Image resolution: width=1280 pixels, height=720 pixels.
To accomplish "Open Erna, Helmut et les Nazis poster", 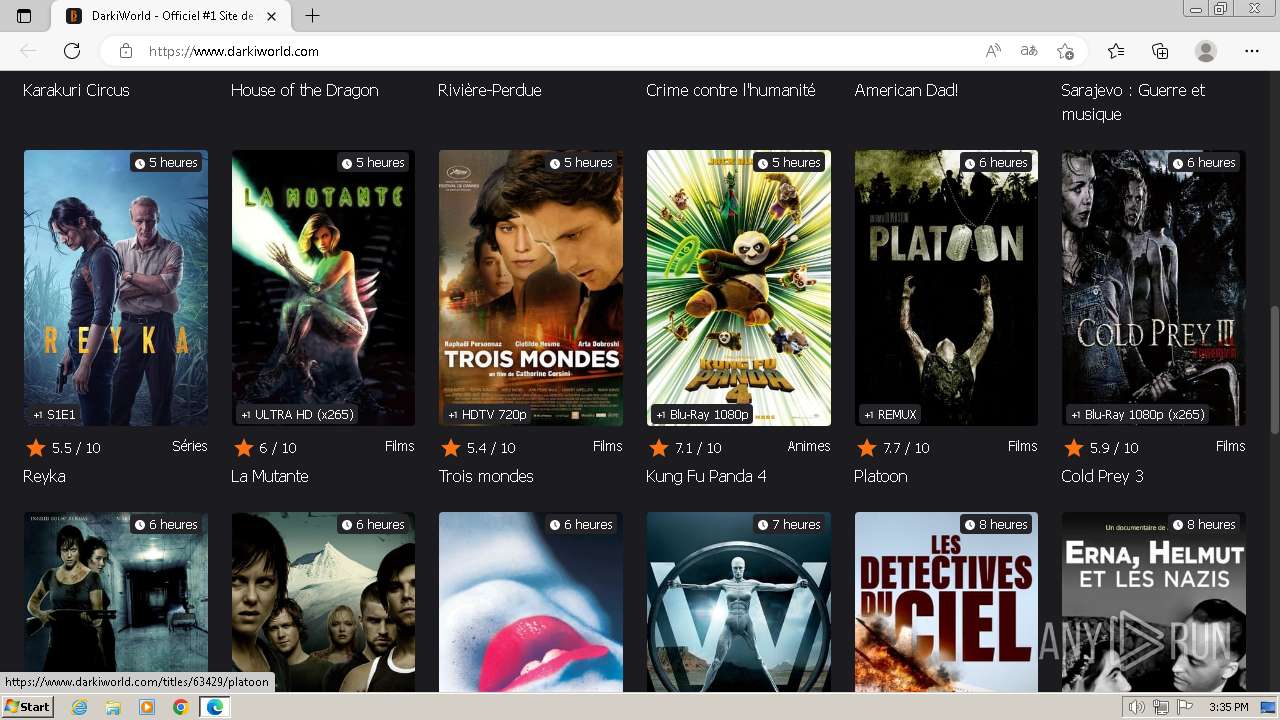I will 1154,602.
